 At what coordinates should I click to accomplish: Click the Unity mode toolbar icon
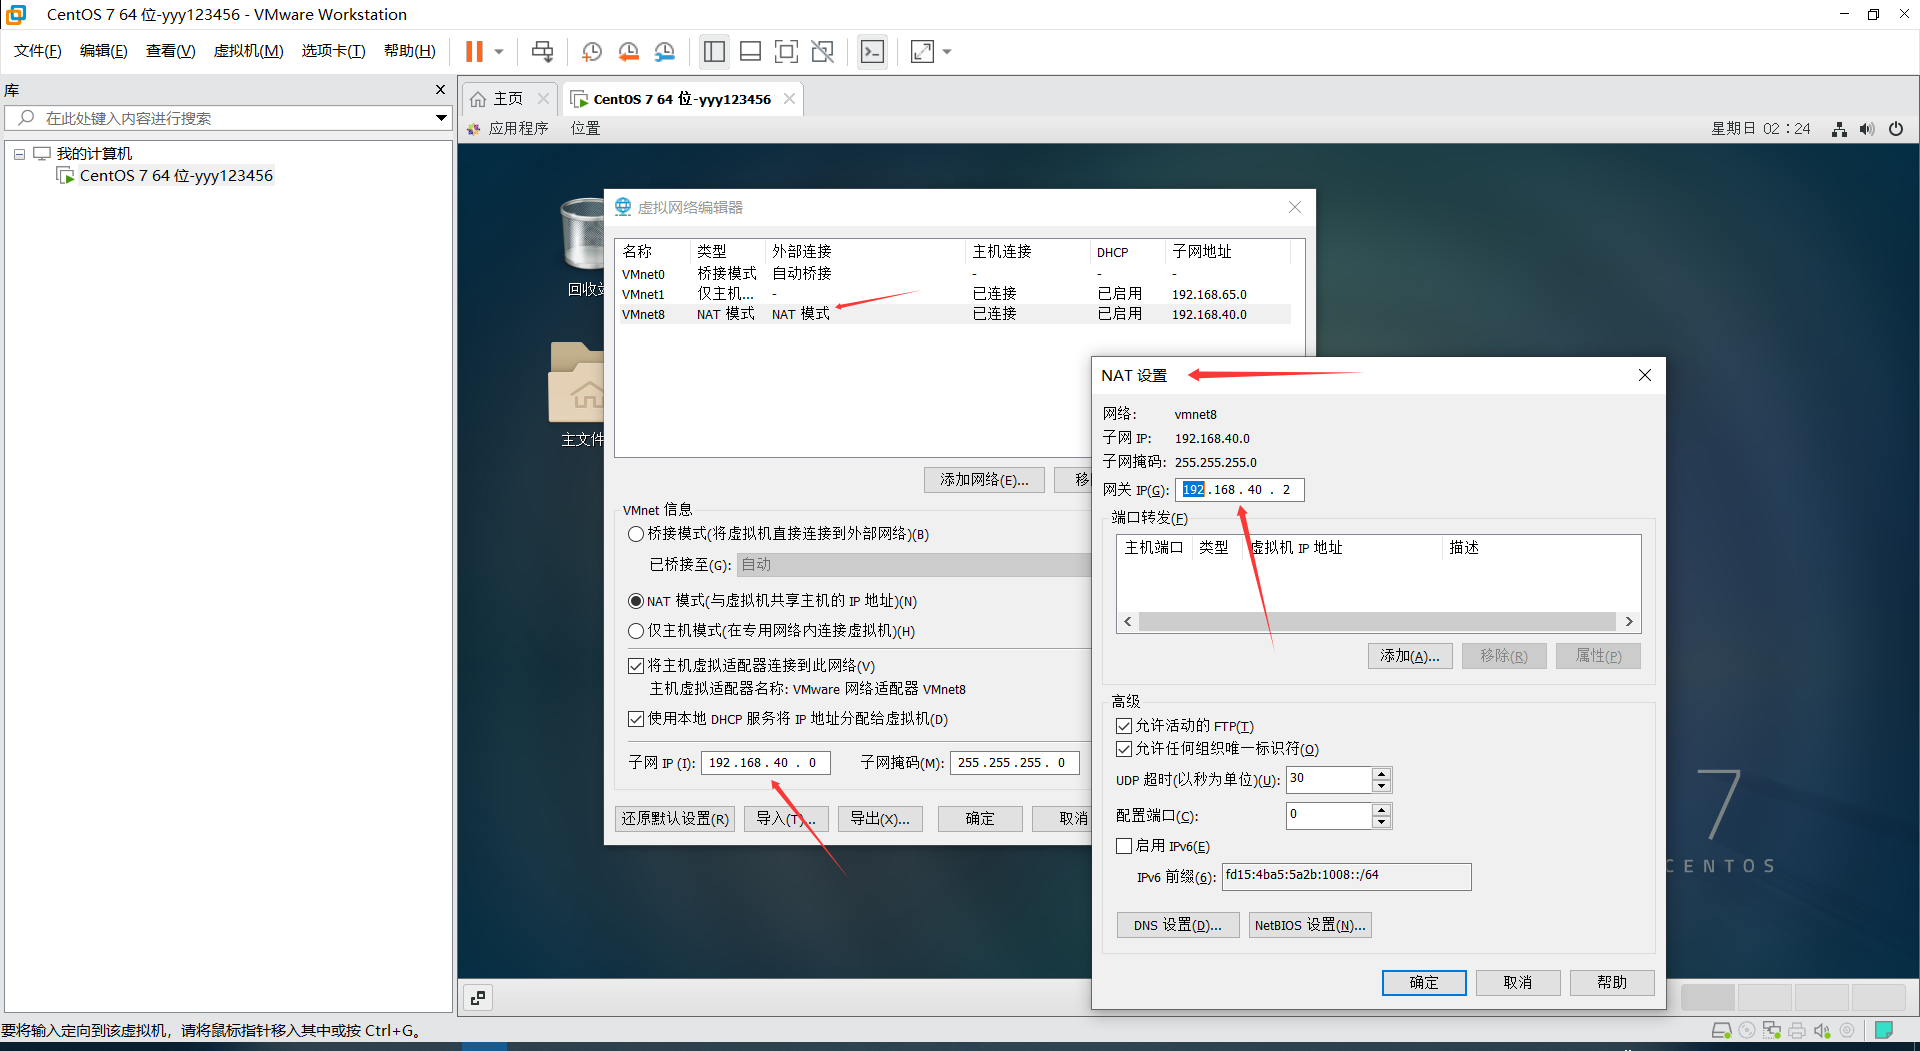tap(822, 51)
